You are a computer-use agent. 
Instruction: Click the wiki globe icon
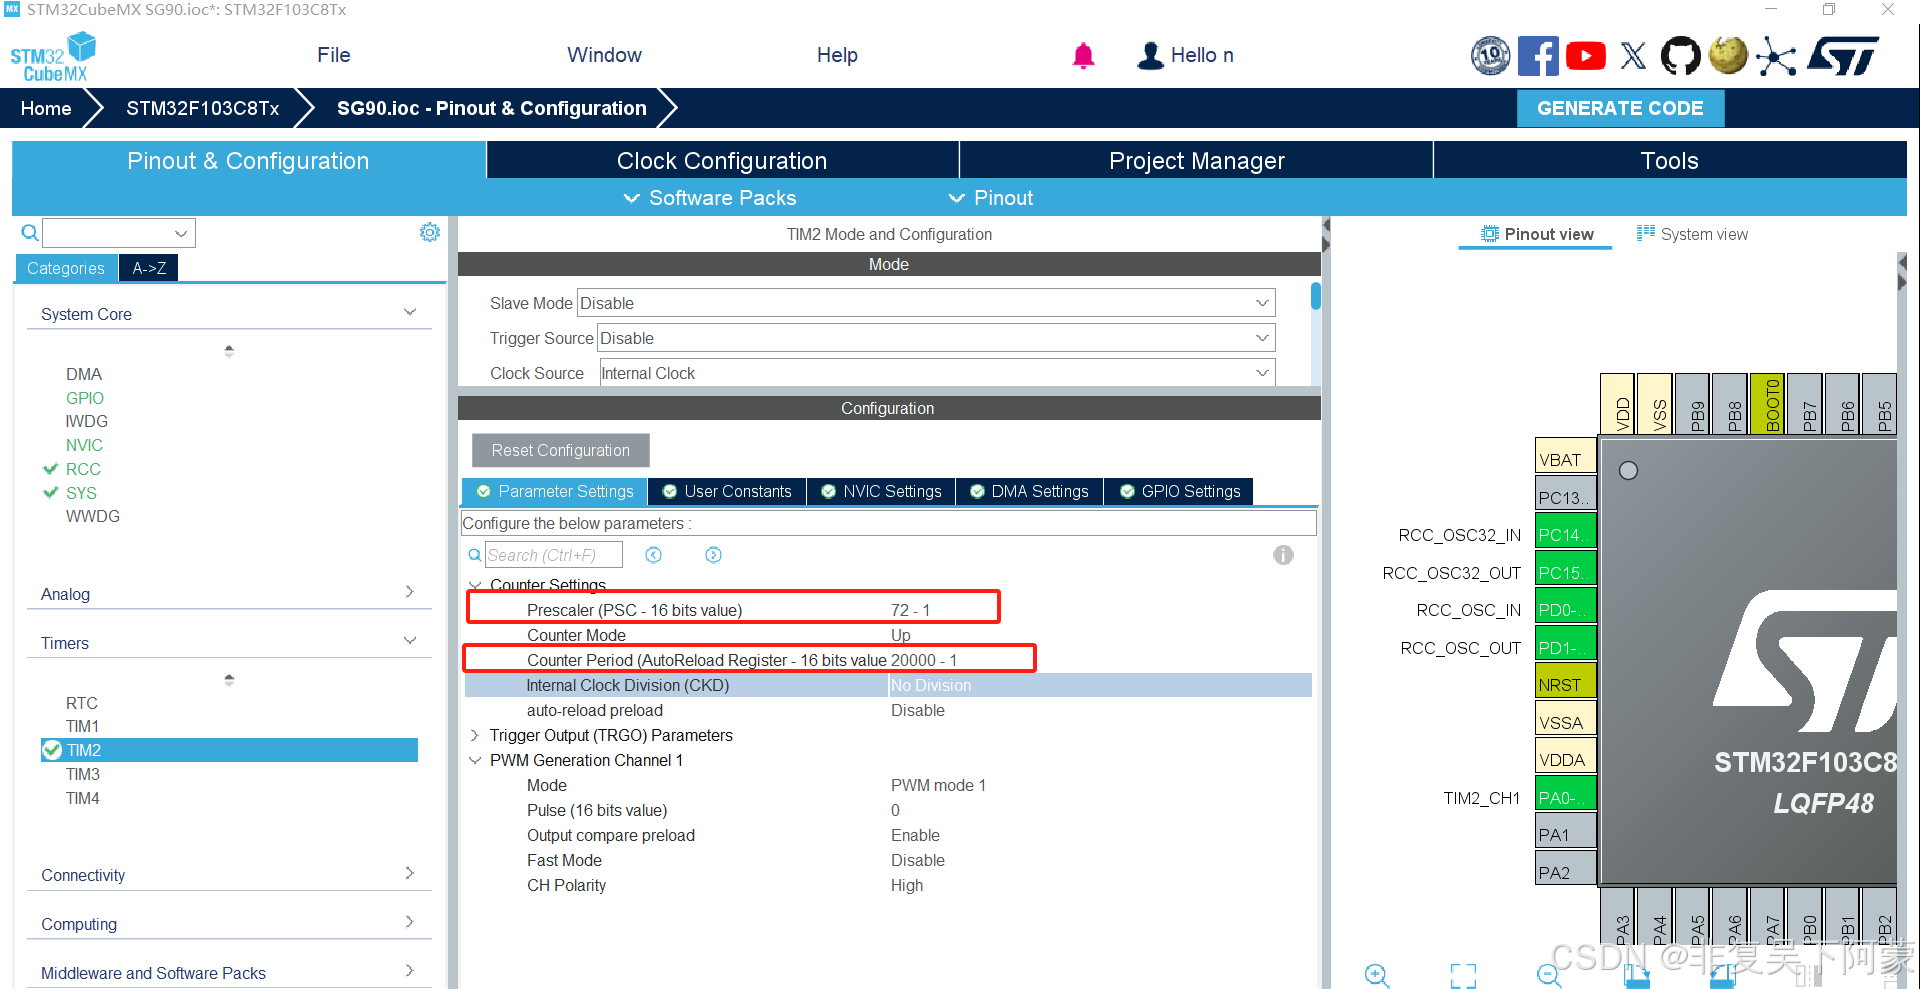click(x=1728, y=55)
